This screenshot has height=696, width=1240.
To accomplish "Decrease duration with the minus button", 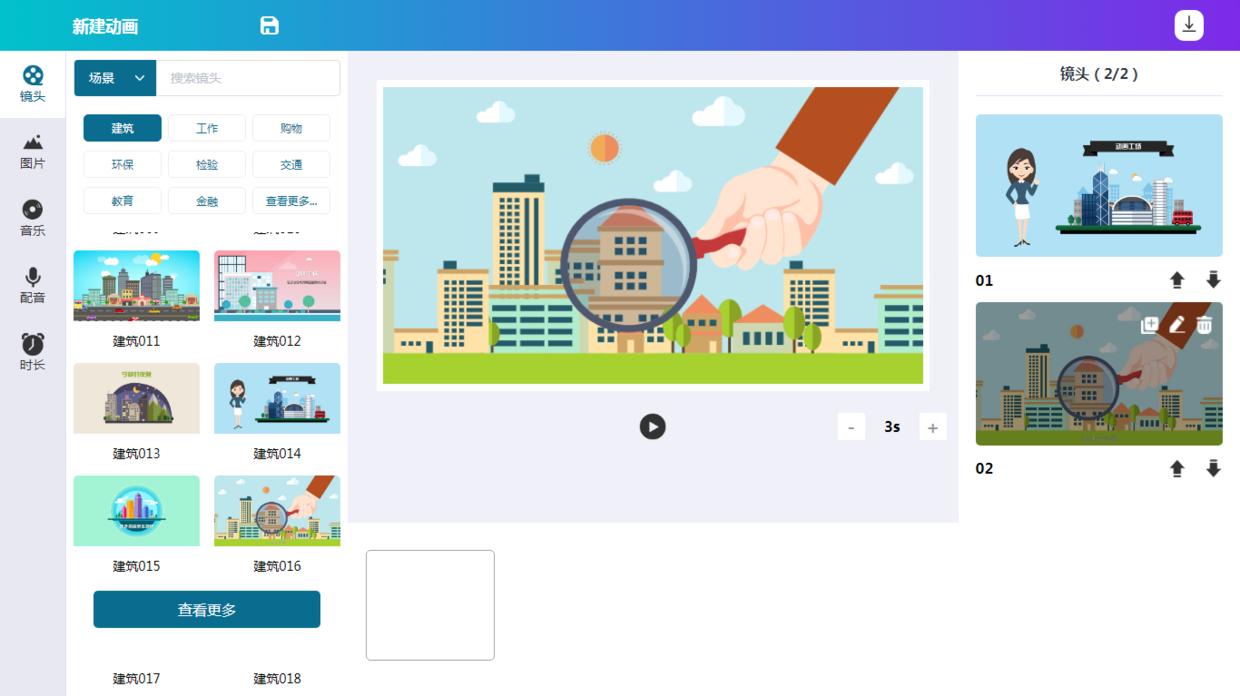I will click(851, 427).
